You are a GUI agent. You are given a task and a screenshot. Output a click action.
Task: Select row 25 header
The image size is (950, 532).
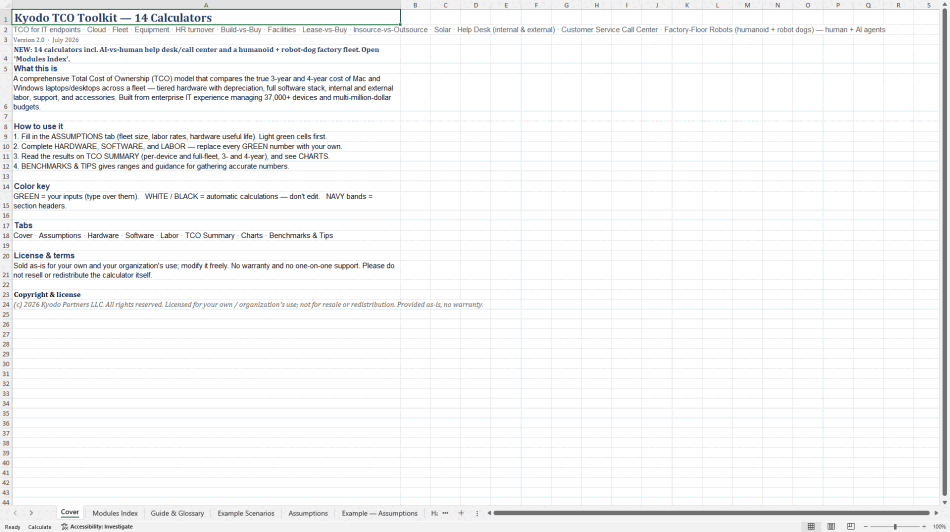click(x=6, y=314)
